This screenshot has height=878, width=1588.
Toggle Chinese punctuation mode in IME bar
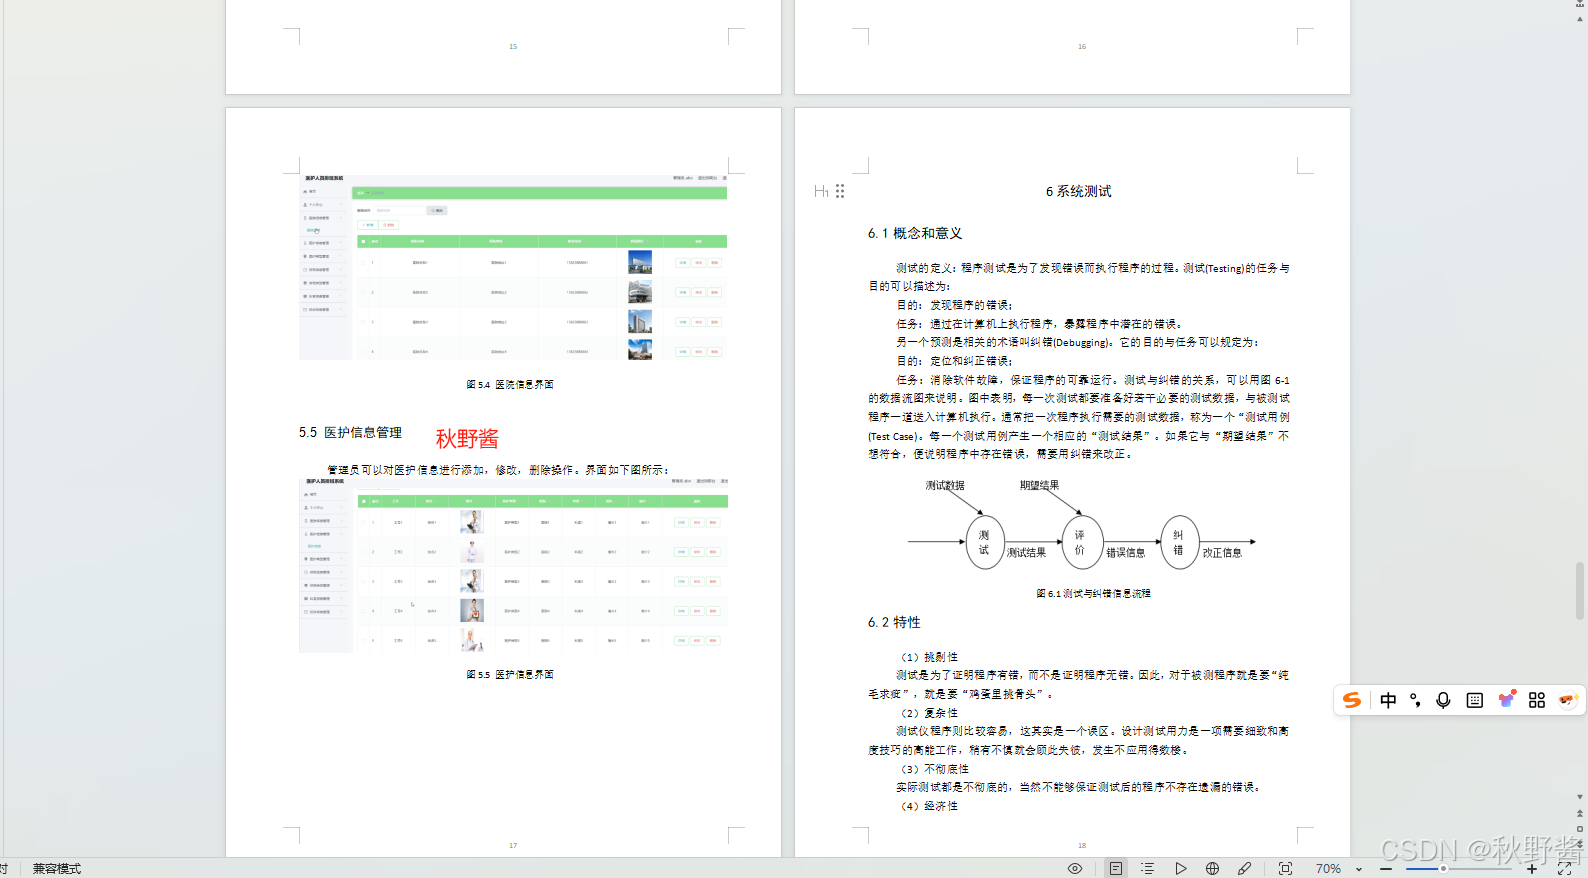pos(1415,700)
